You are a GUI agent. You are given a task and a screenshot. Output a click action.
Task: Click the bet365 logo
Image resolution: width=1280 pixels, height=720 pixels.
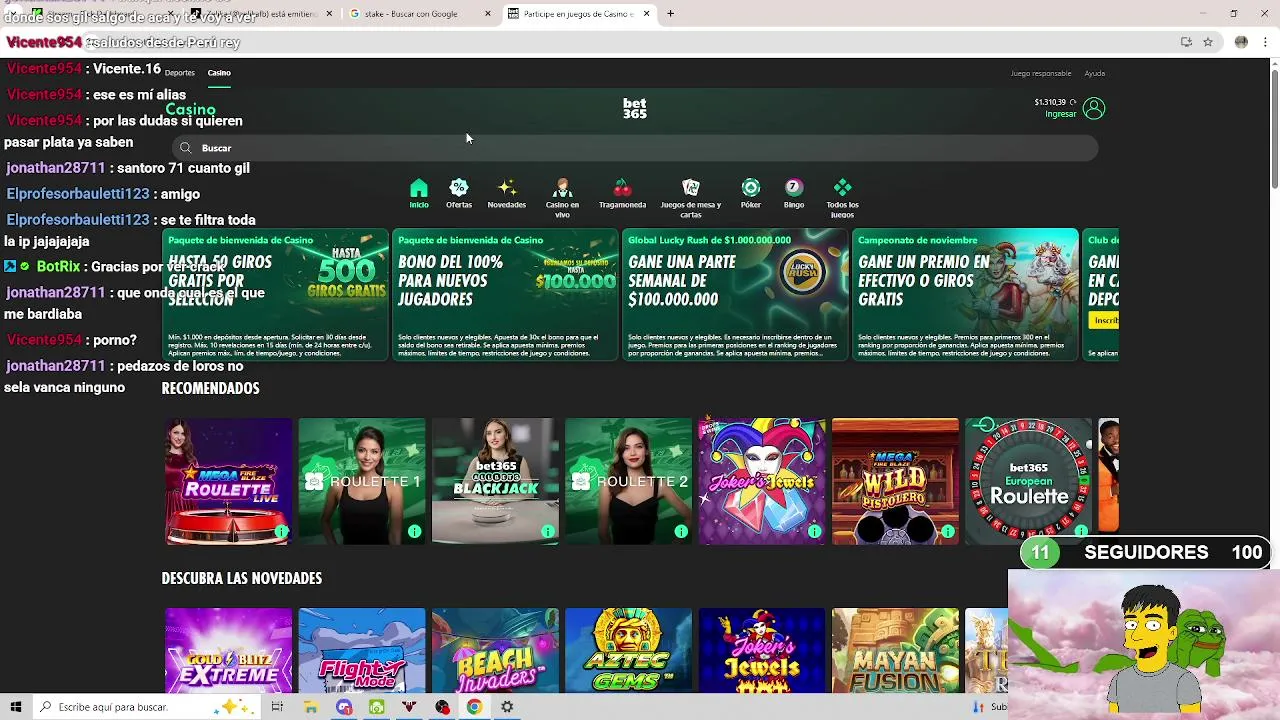click(x=635, y=108)
